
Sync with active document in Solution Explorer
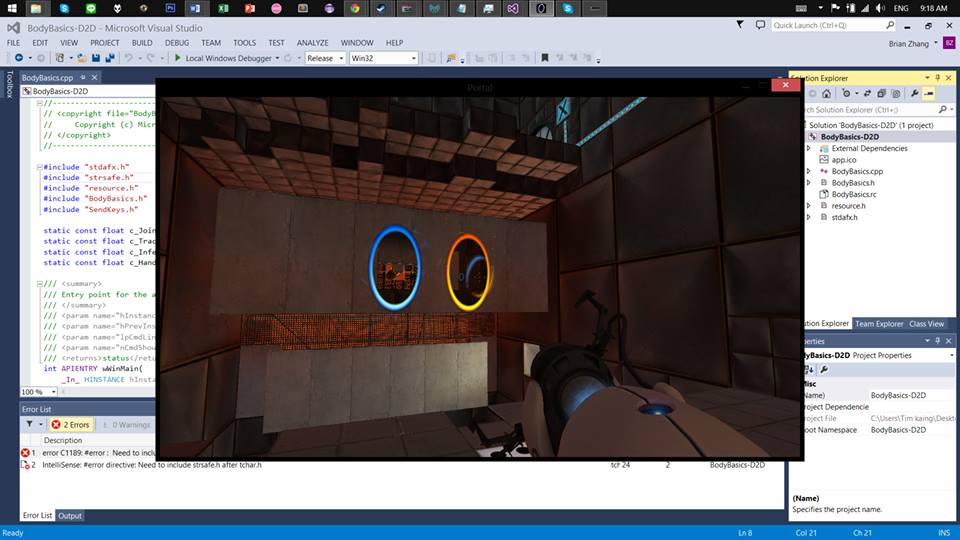pyautogui.click(x=867, y=94)
